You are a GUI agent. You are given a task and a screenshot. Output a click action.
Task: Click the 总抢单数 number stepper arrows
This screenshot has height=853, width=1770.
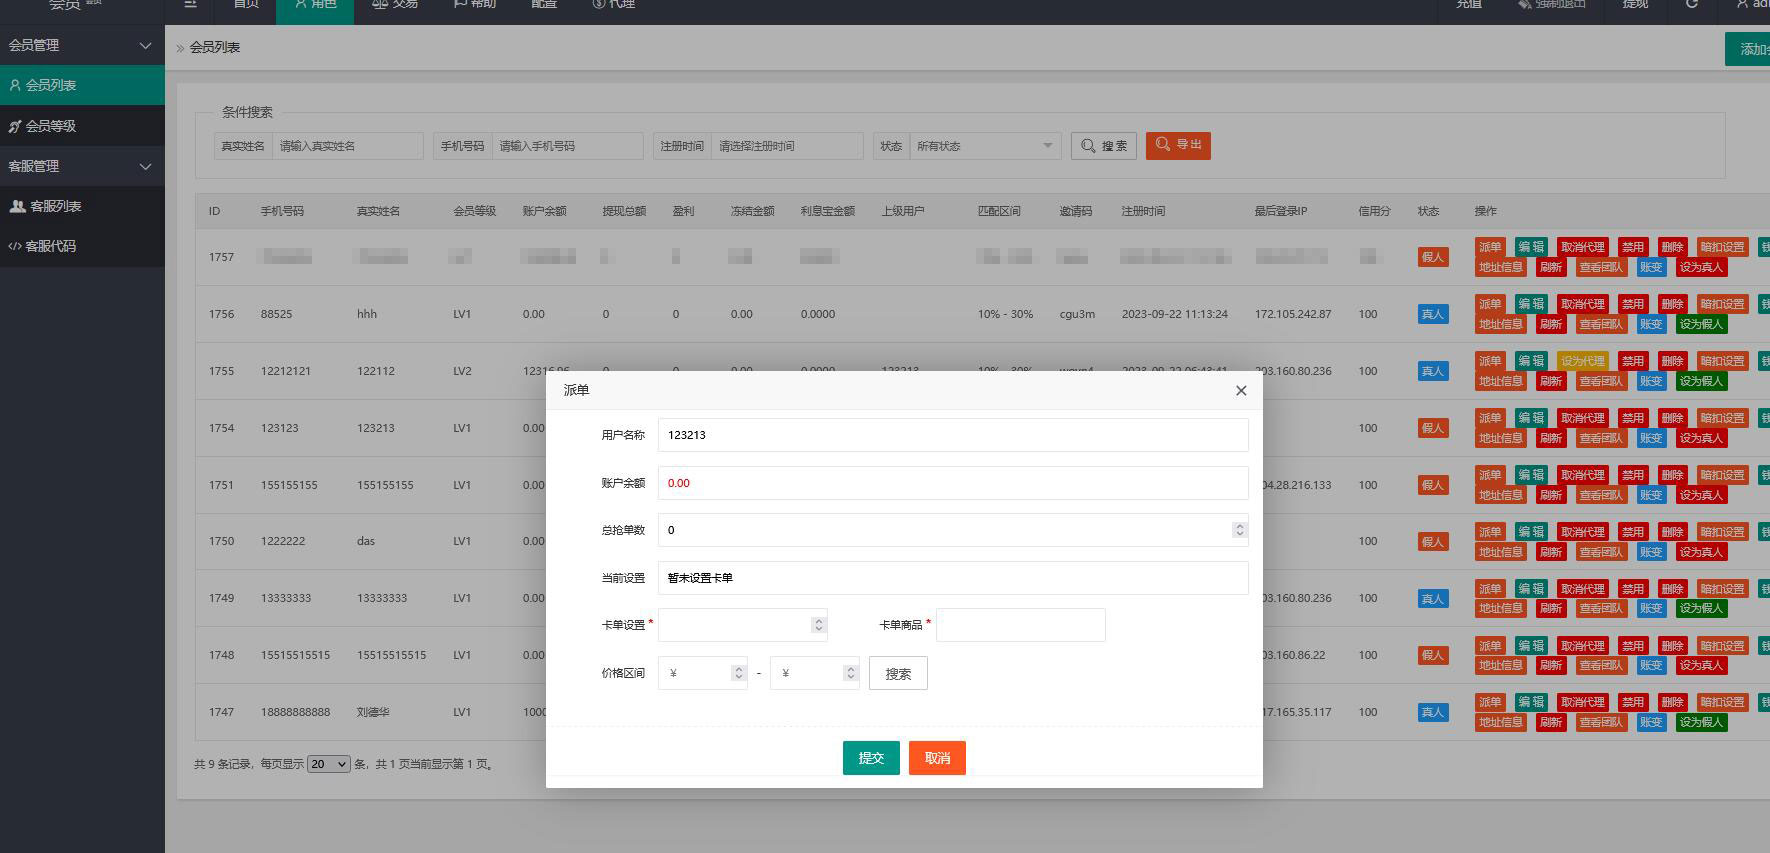point(1239,530)
